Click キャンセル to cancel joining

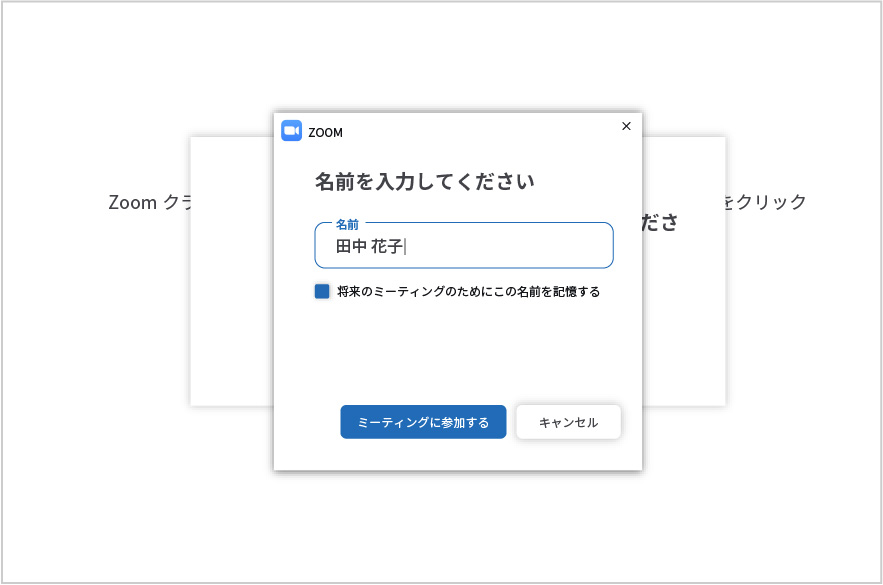click(x=568, y=422)
